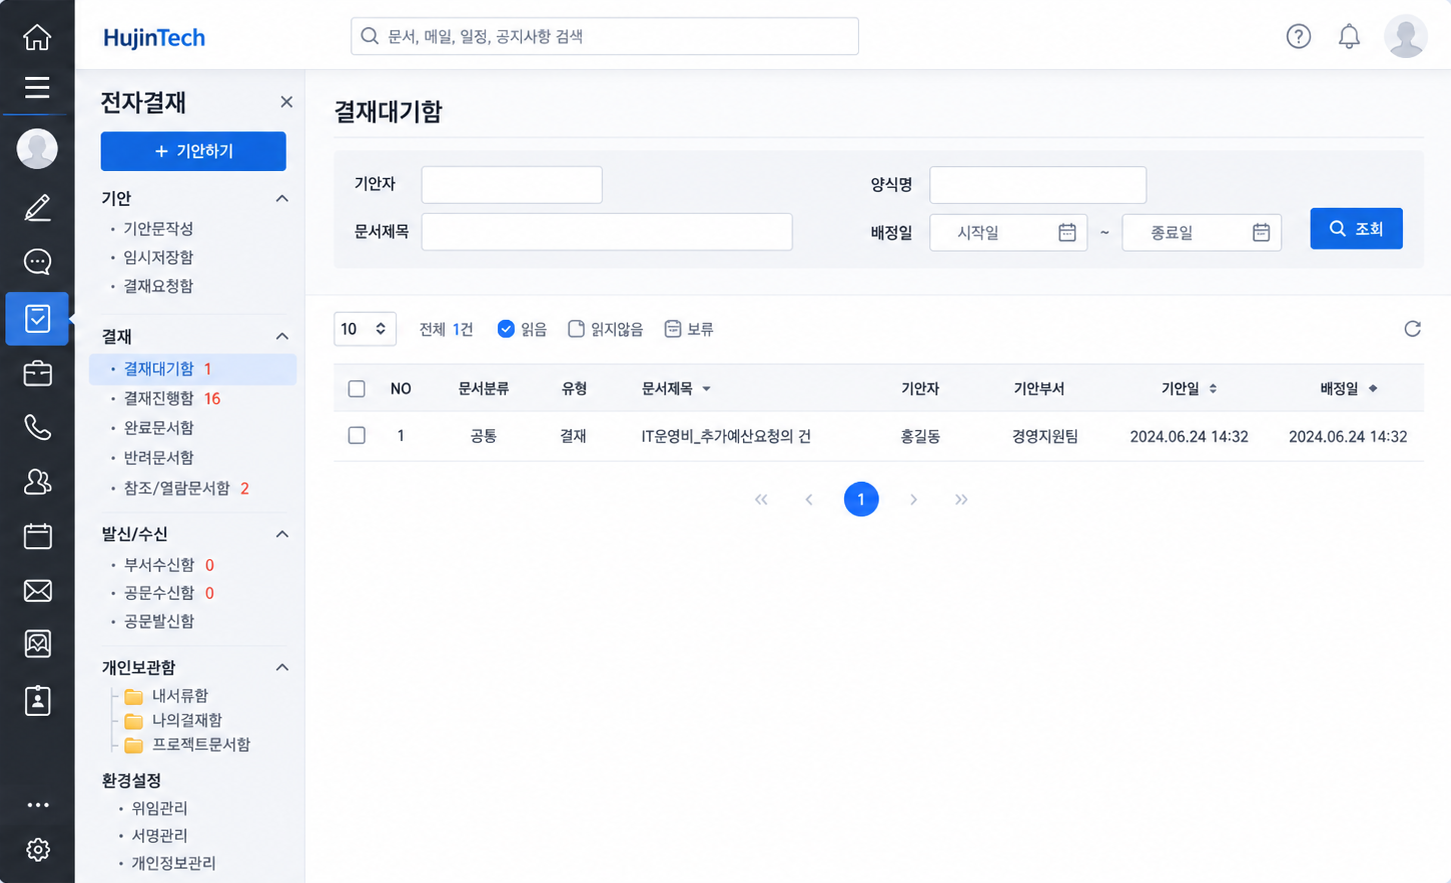Collapse the 발신/수신 section
Viewport: 1451px width, 883px height.
pyautogui.click(x=282, y=535)
